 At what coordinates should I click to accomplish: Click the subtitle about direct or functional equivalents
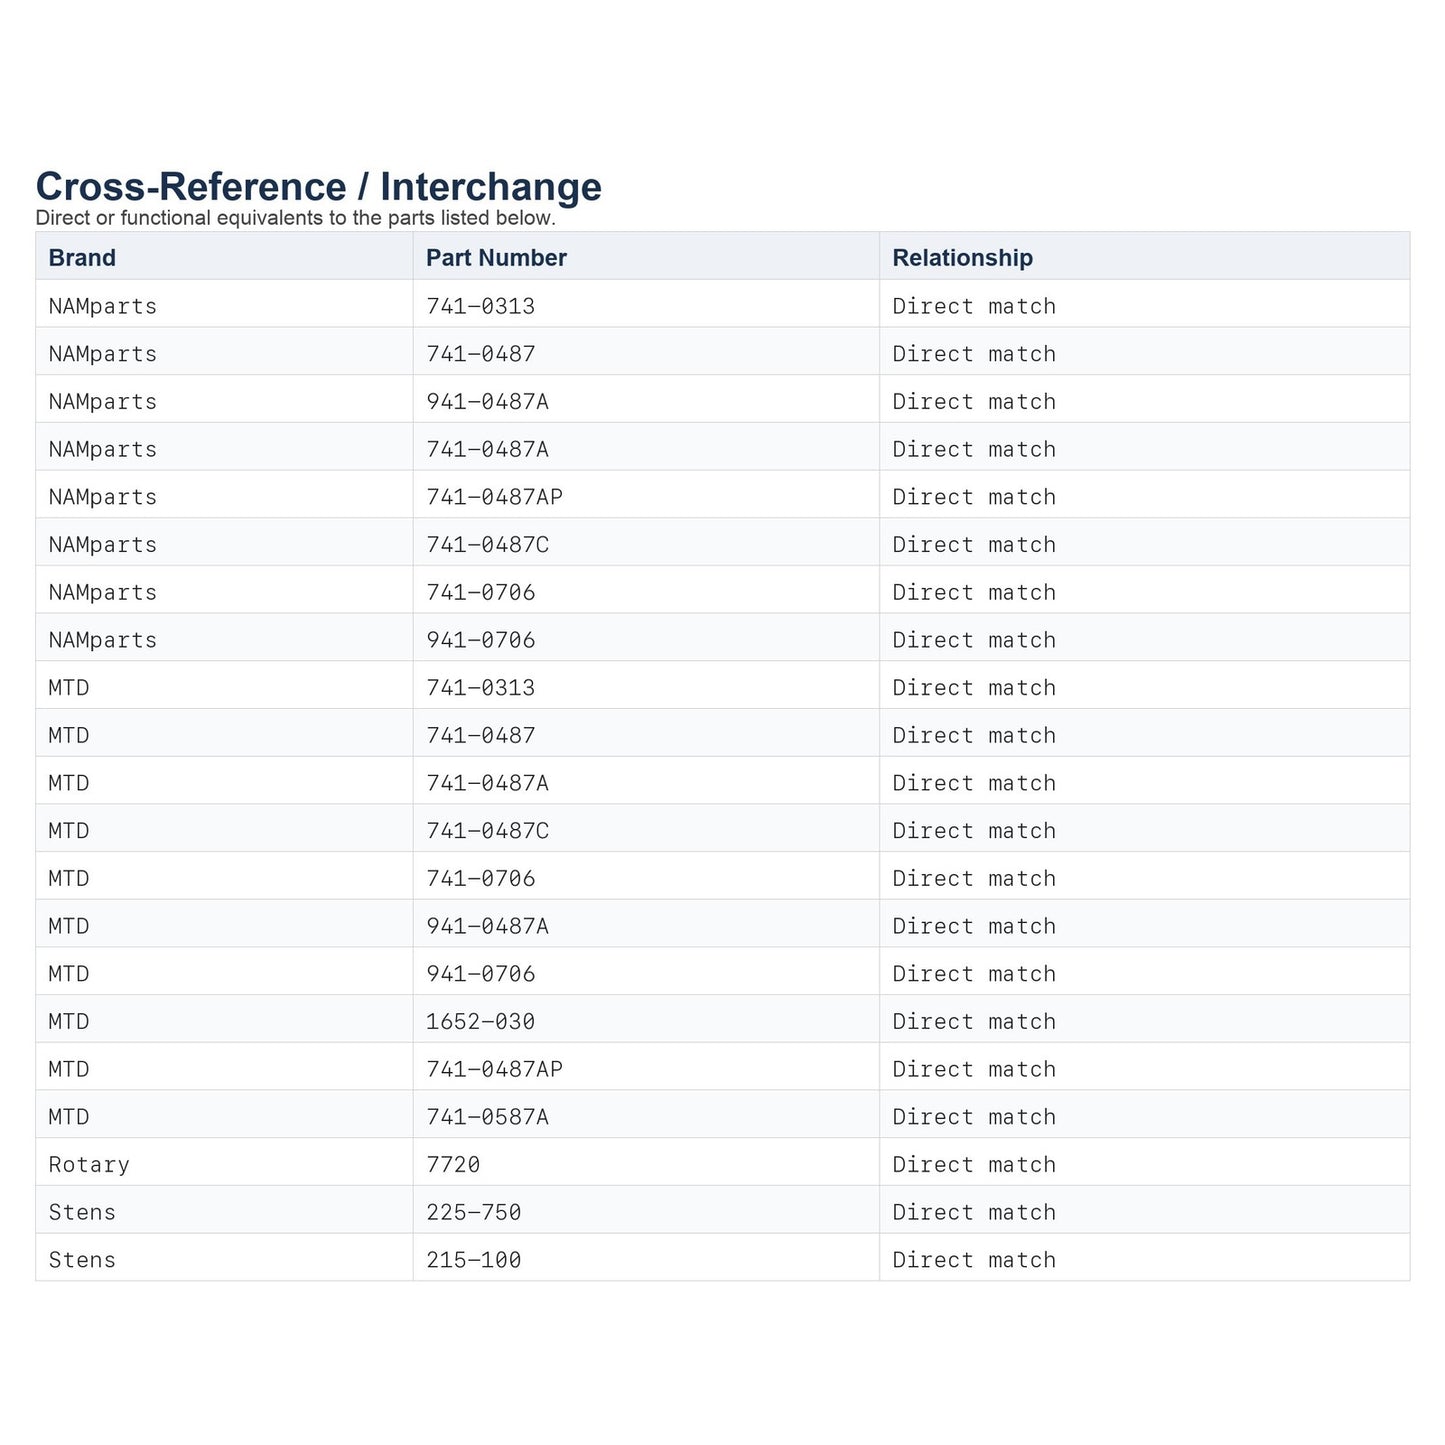[295, 218]
